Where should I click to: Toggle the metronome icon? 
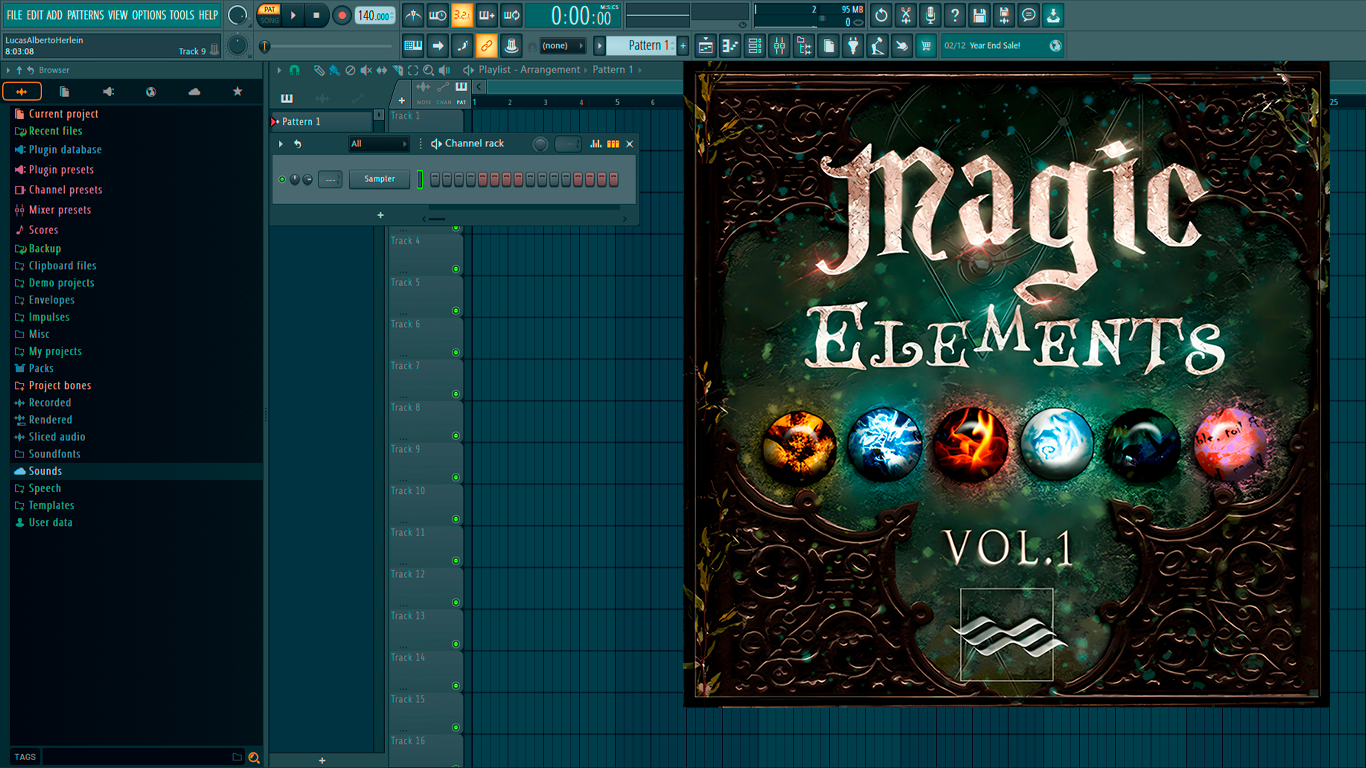tap(413, 15)
